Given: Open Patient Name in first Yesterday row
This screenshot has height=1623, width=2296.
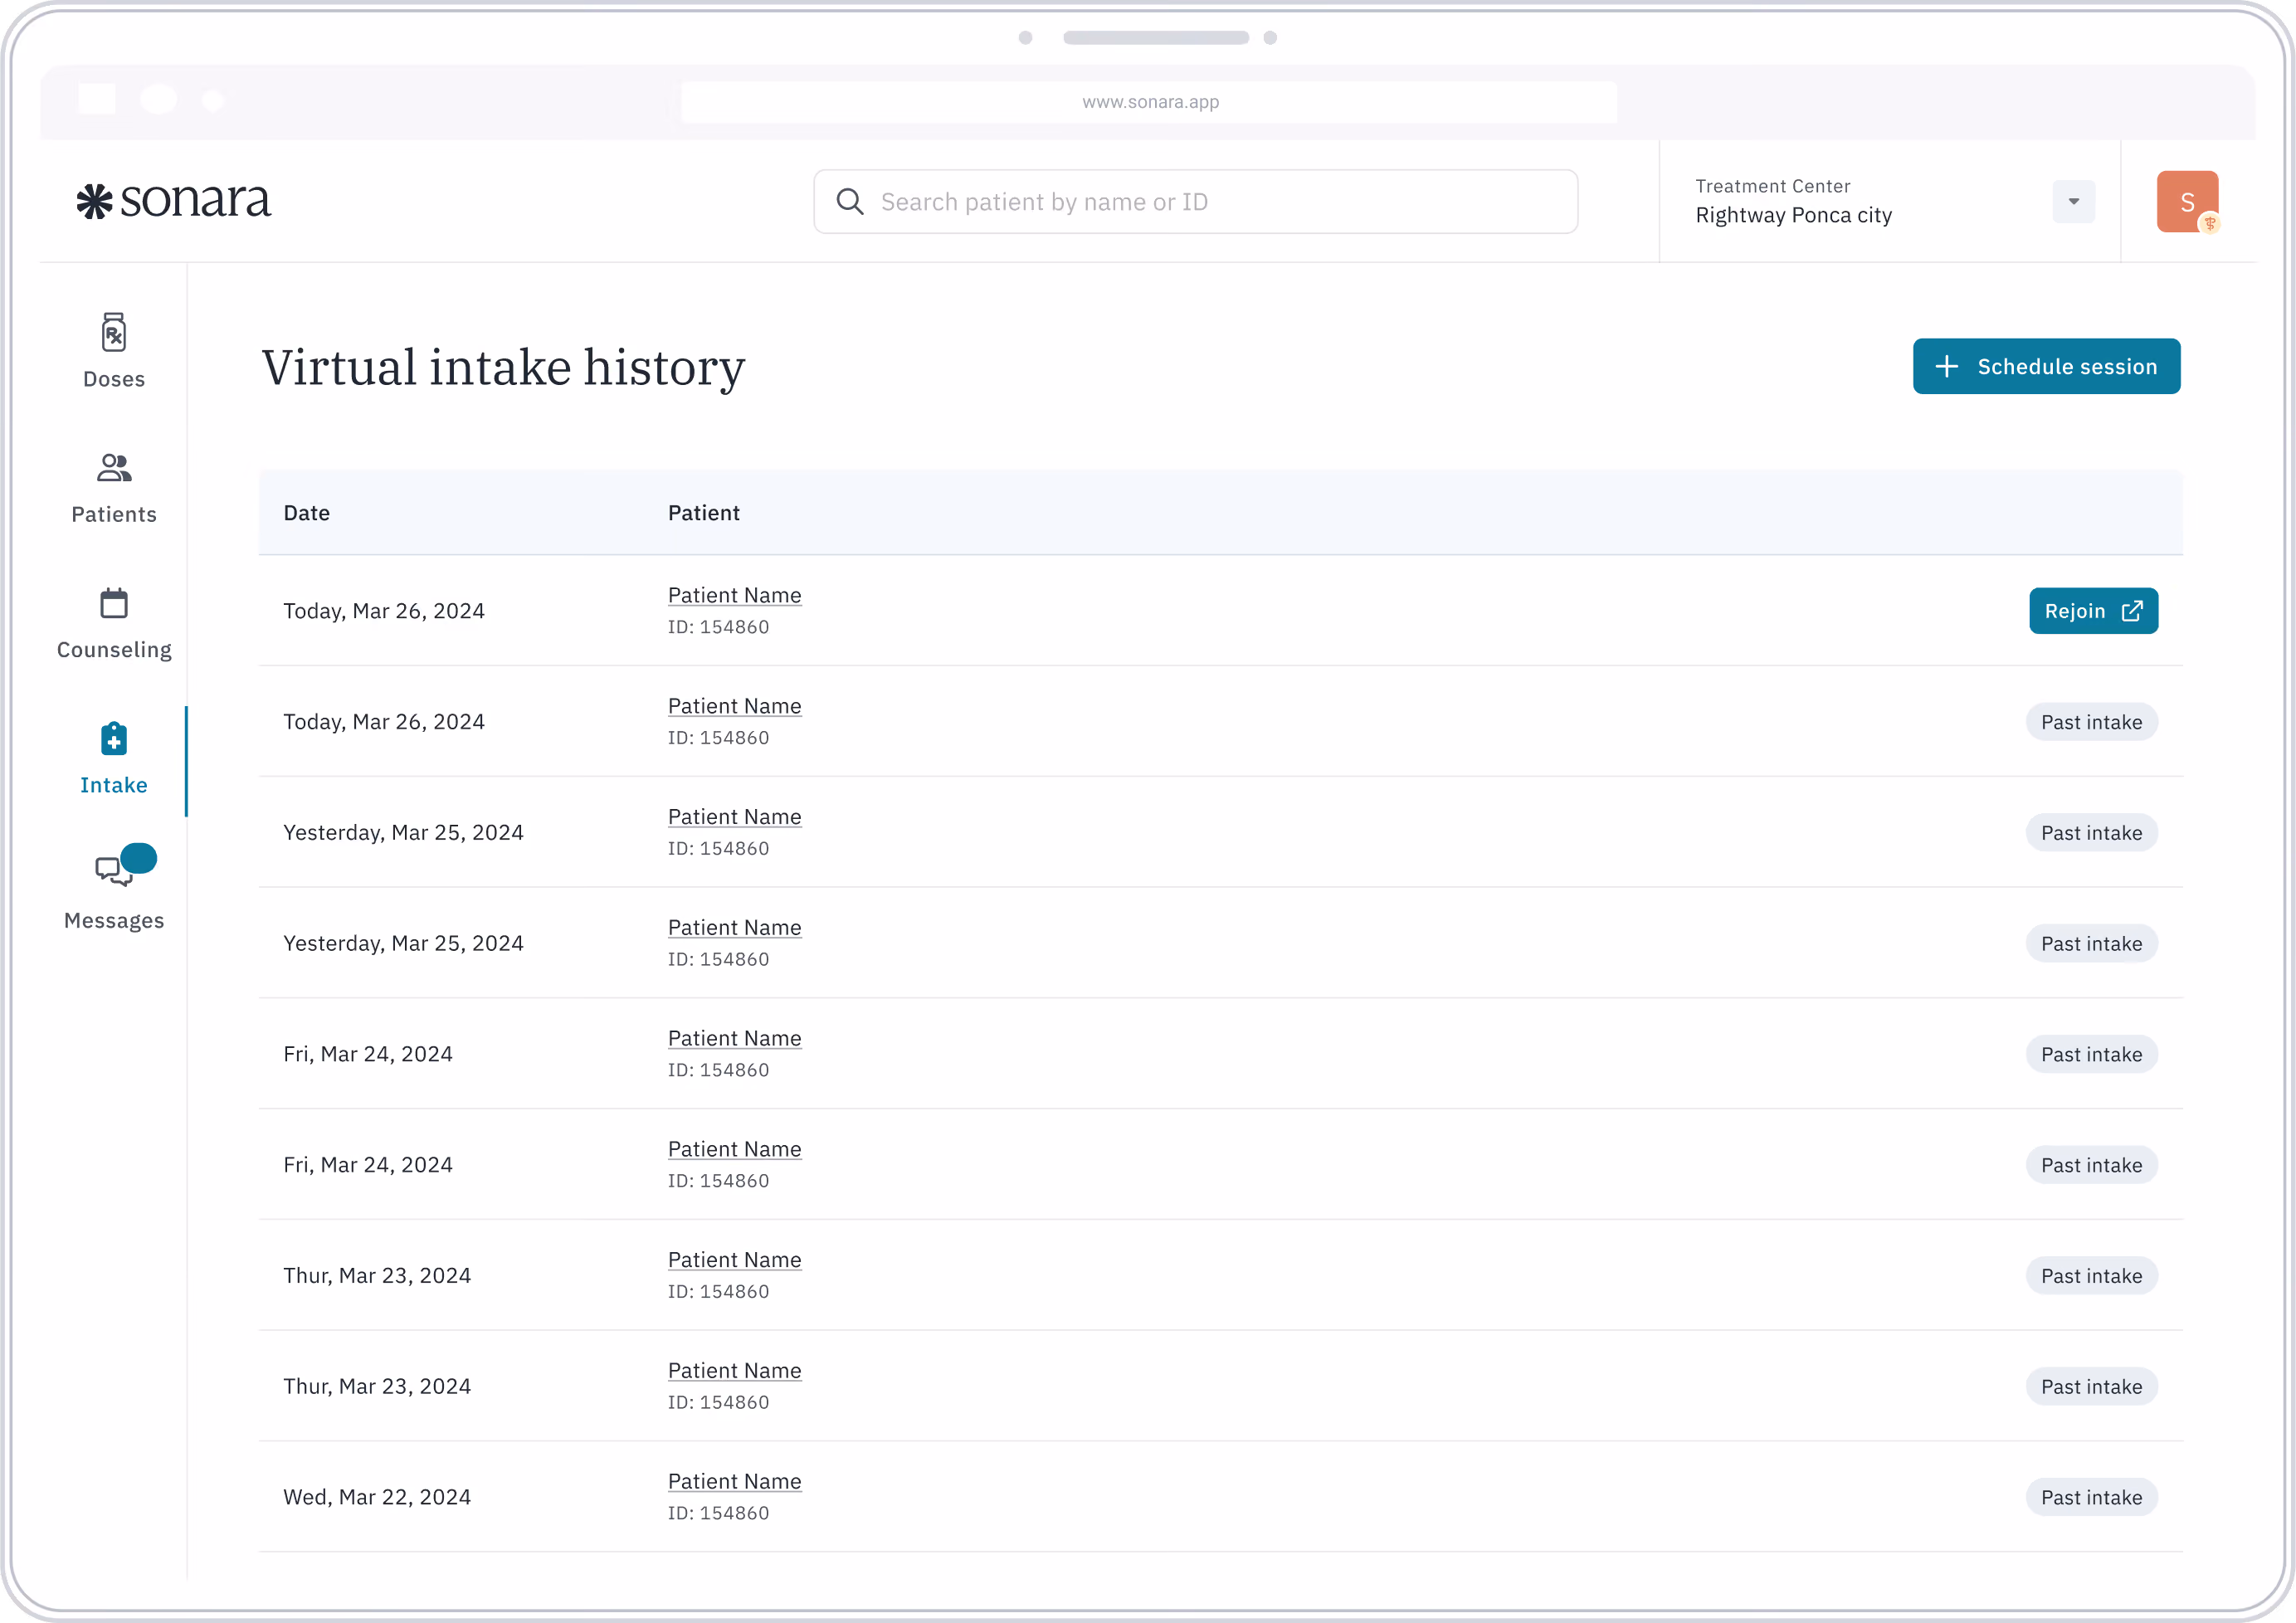Looking at the screenshot, I should coord(734,818).
